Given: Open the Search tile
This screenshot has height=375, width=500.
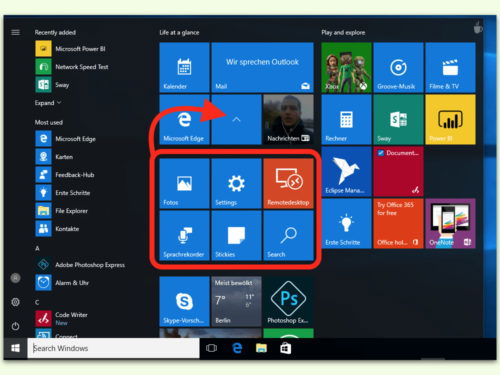Looking at the screenshot, I should click(288, 235).
